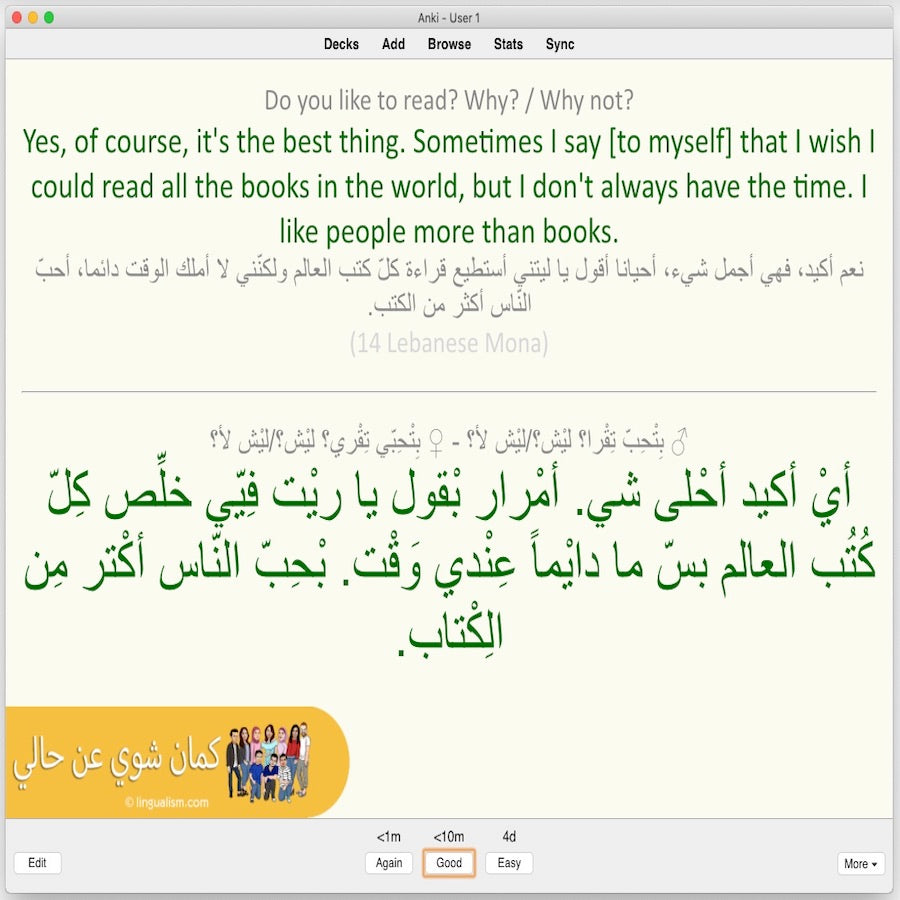Open the More options menu

861,863
